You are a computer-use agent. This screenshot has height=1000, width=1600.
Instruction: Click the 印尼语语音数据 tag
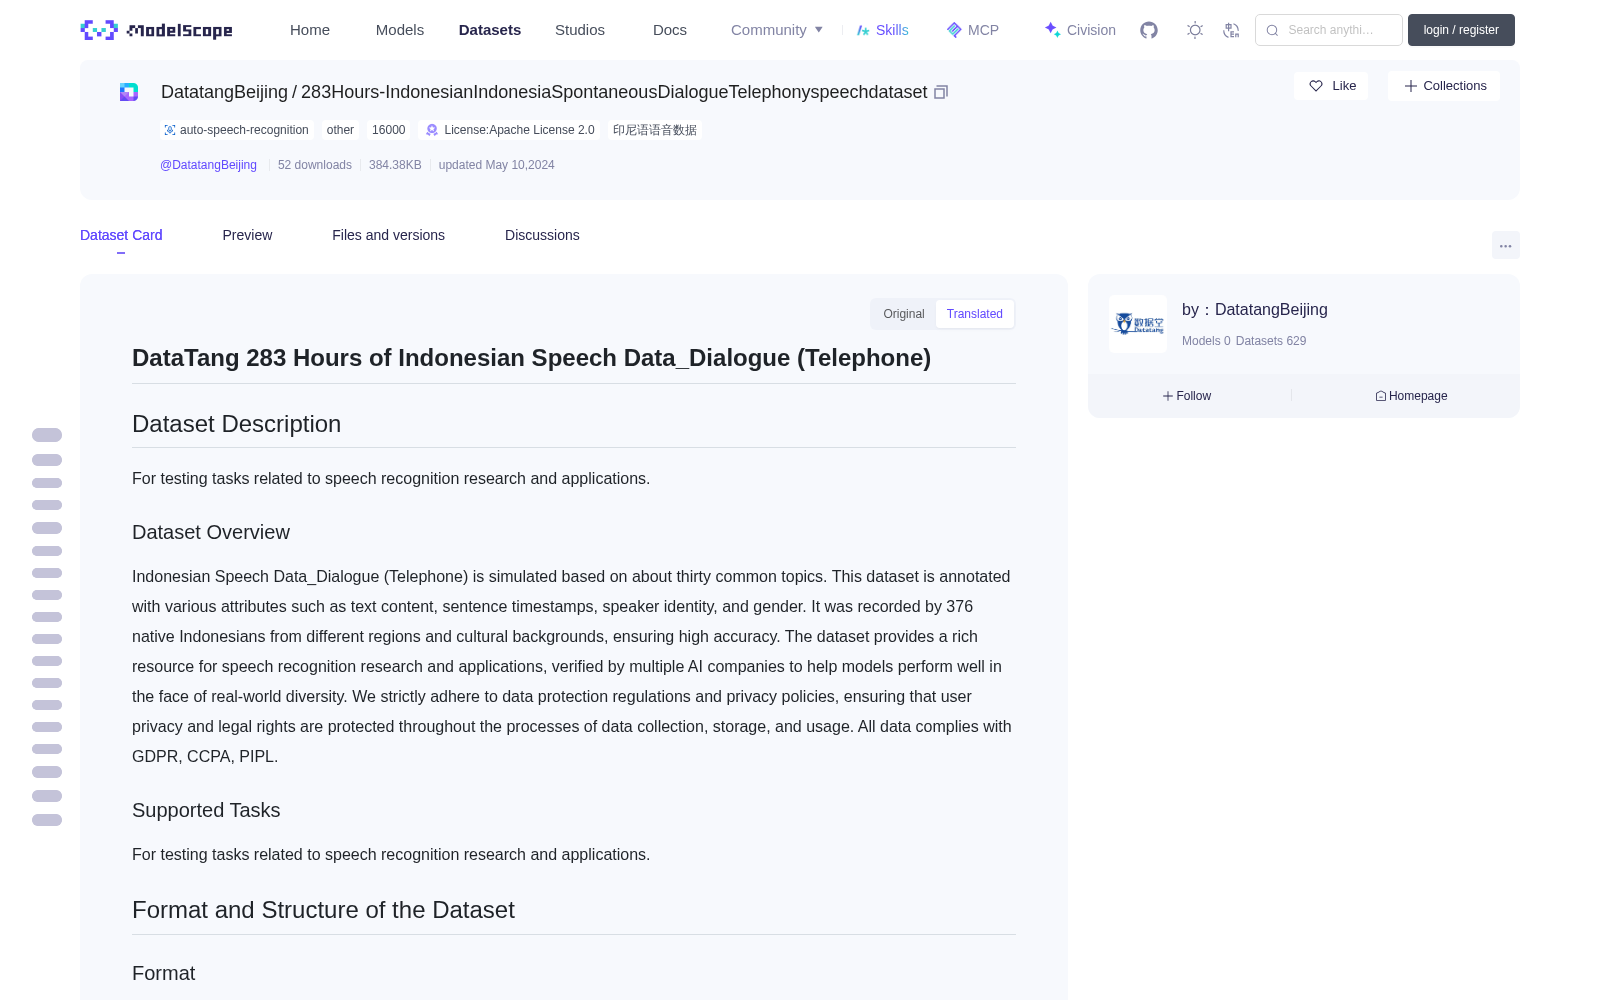(655, 130)
